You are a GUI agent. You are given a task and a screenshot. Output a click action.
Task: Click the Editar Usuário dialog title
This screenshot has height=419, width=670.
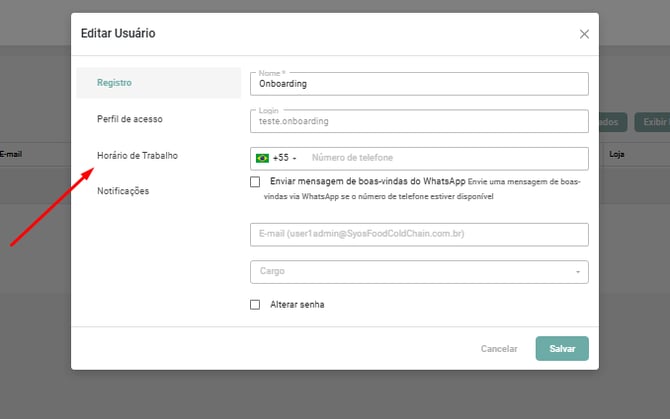click(x=118, y=34)
